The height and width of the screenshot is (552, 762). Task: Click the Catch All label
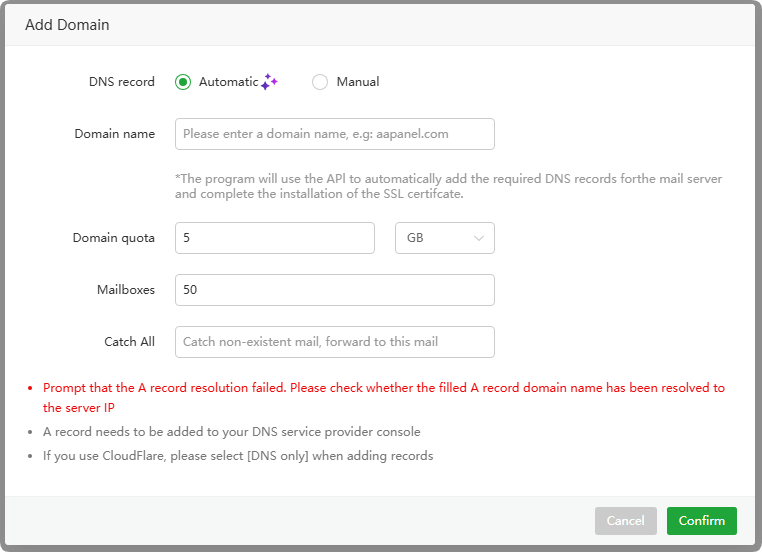(x=129, y=342)
